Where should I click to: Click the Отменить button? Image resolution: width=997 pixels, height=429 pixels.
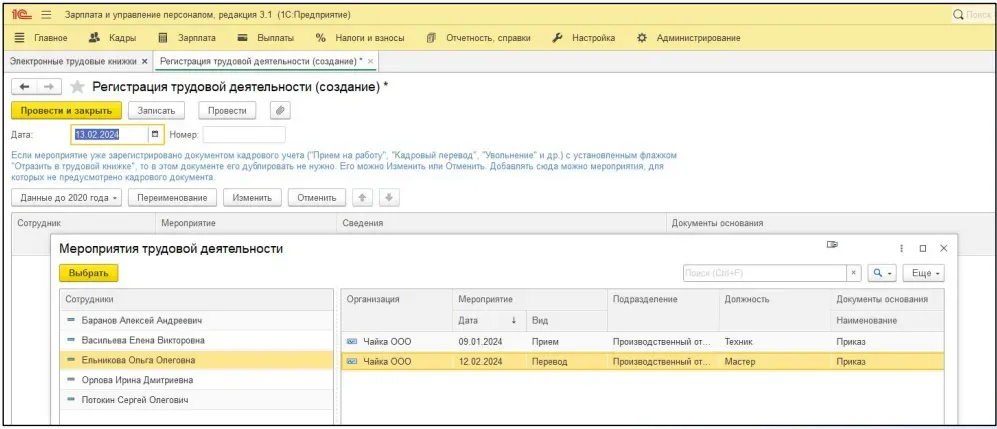click(317, 198)
